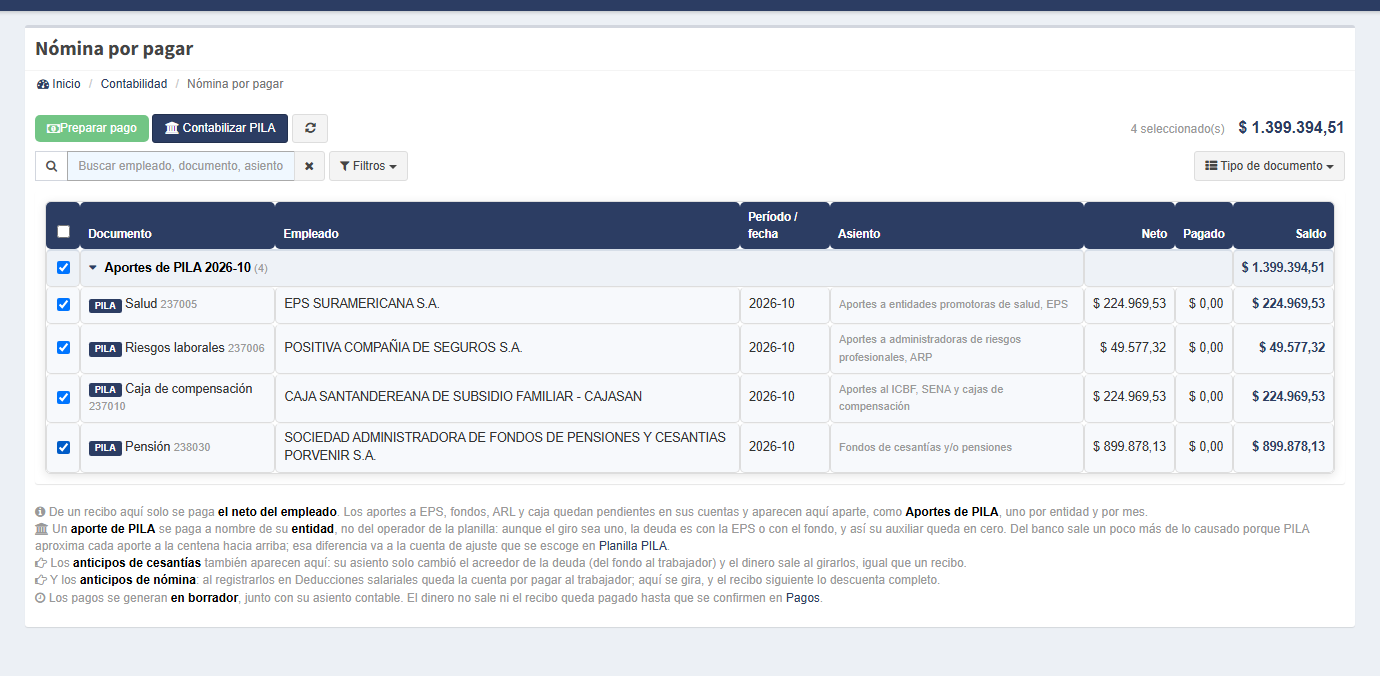The image size is (1380, 676).
Task: Select POSITIVA COMPAÑIA DE SEGUROS S.A. cell
Action: coord(507,348)
